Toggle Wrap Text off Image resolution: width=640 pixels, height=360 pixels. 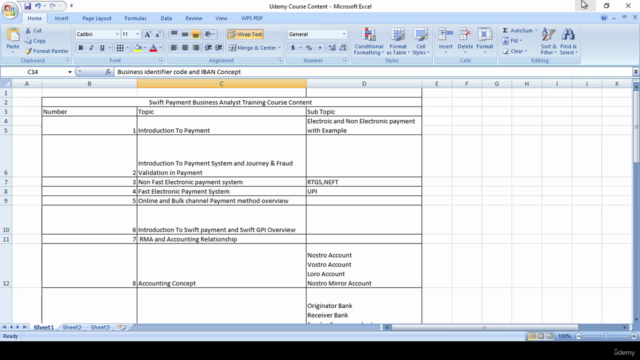(245, 34)
